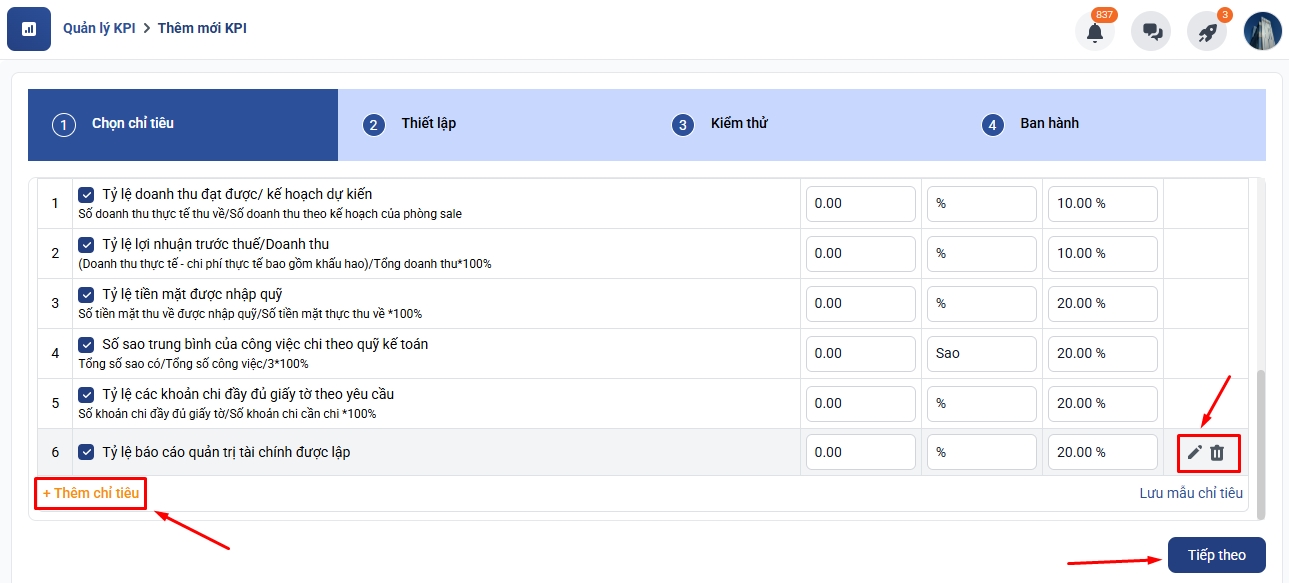
Task: Open the user profile avatar
Action: (1262, 31)
